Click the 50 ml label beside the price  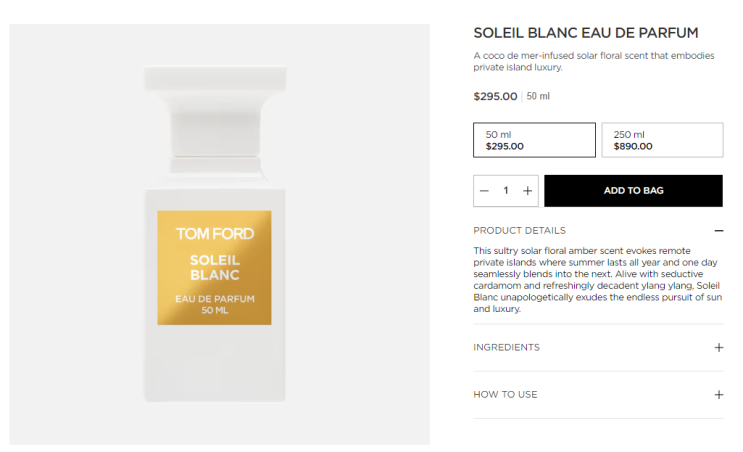(x=538, y=97)
